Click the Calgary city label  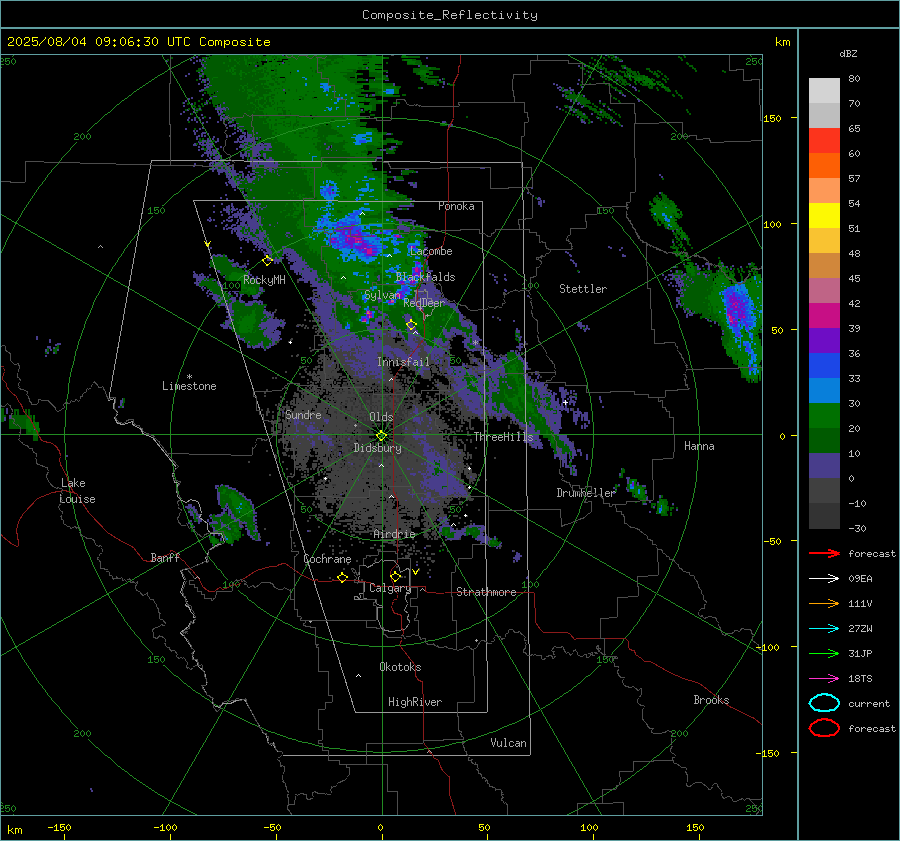coord(390,588)
